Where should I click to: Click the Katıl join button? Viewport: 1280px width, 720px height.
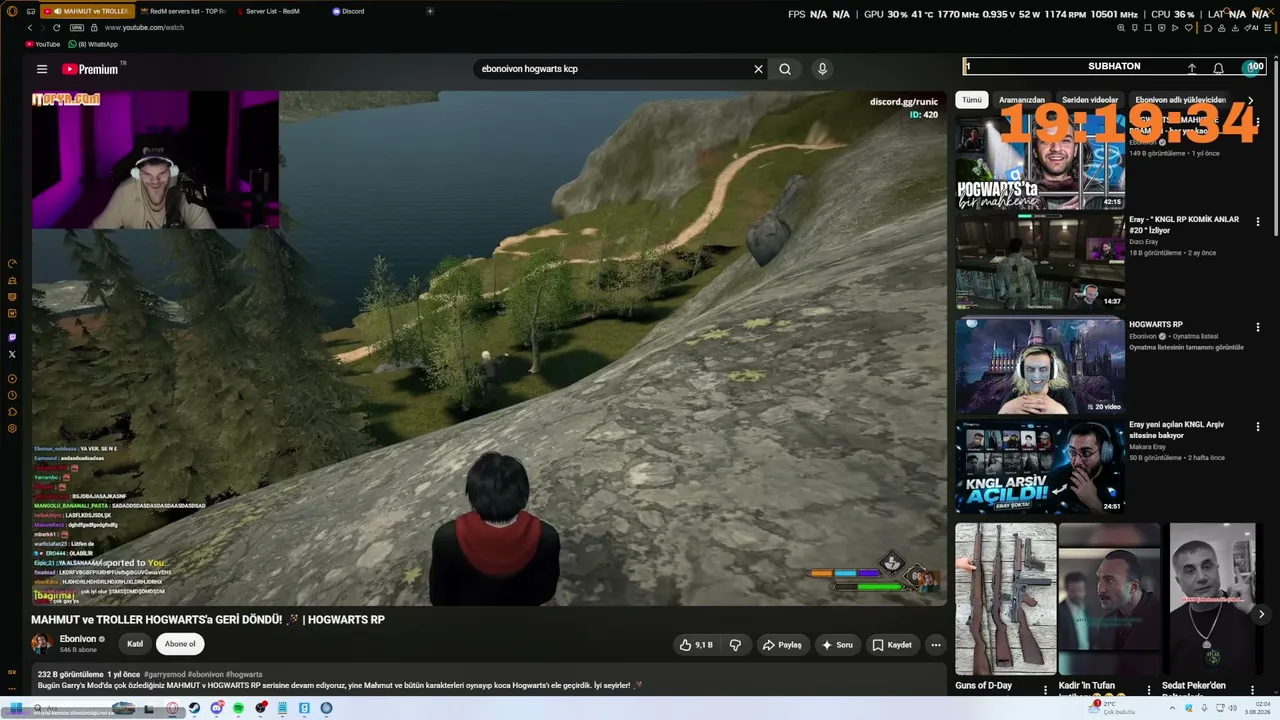click(x=135, y=644)
